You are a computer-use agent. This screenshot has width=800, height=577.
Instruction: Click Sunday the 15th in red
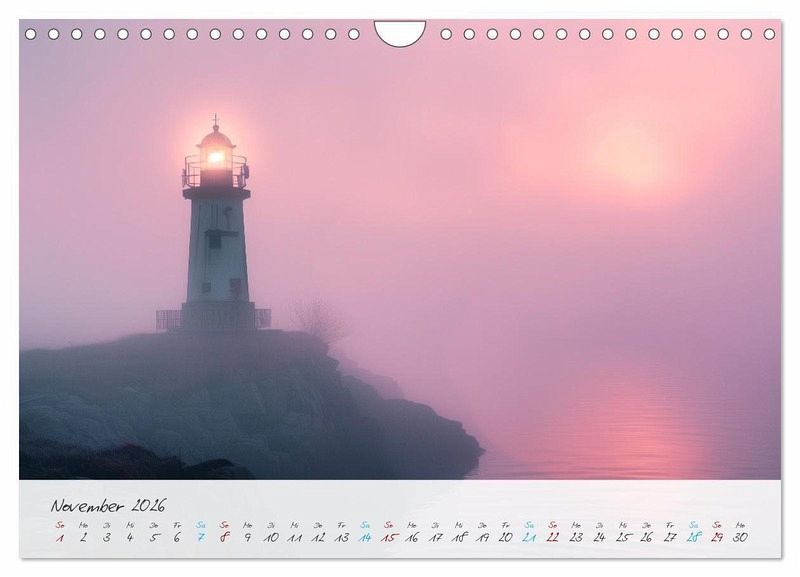click(388, 537)
